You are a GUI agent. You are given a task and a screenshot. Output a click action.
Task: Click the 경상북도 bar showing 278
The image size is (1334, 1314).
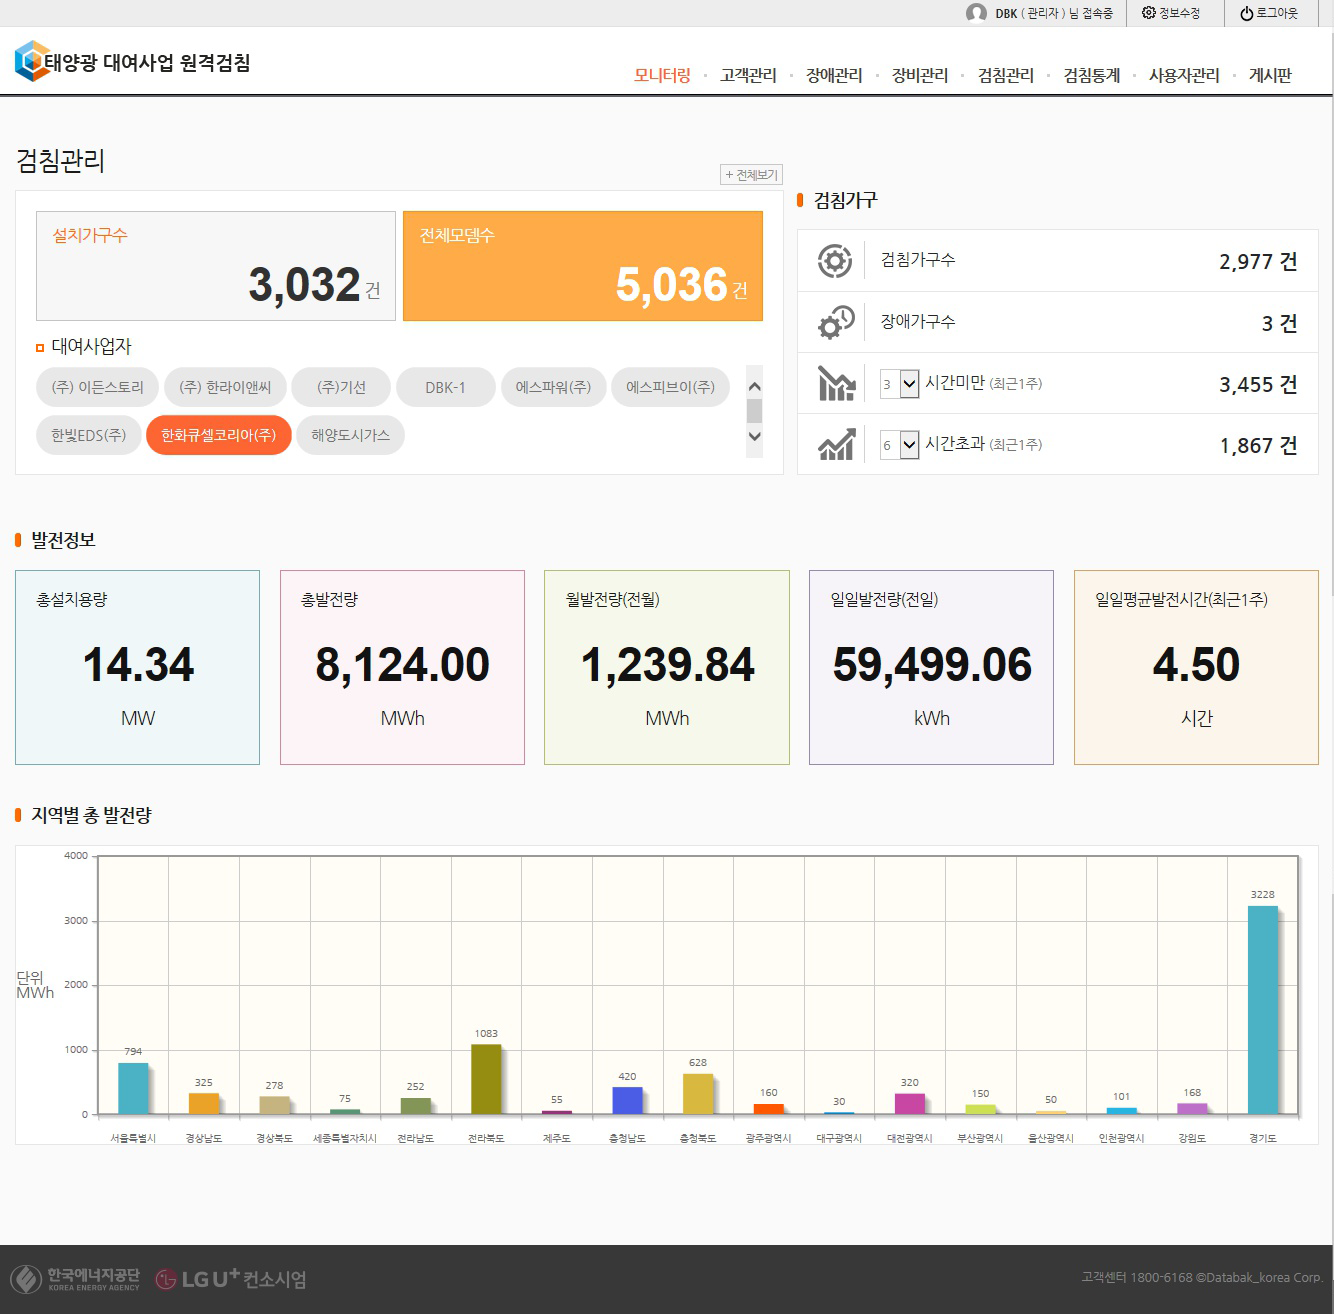[x=274, y=1105]
